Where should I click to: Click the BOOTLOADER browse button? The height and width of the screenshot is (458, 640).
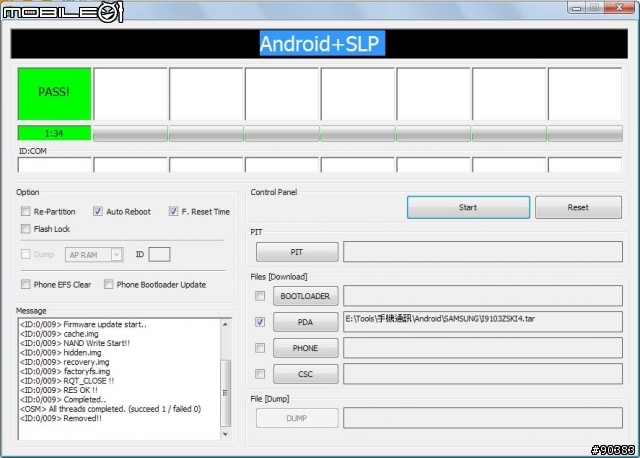306,296
